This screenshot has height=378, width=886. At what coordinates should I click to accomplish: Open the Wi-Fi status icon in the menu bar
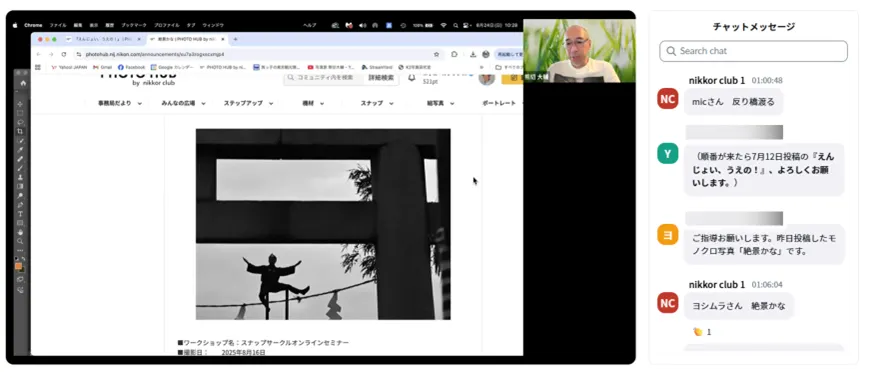[443, 25]
